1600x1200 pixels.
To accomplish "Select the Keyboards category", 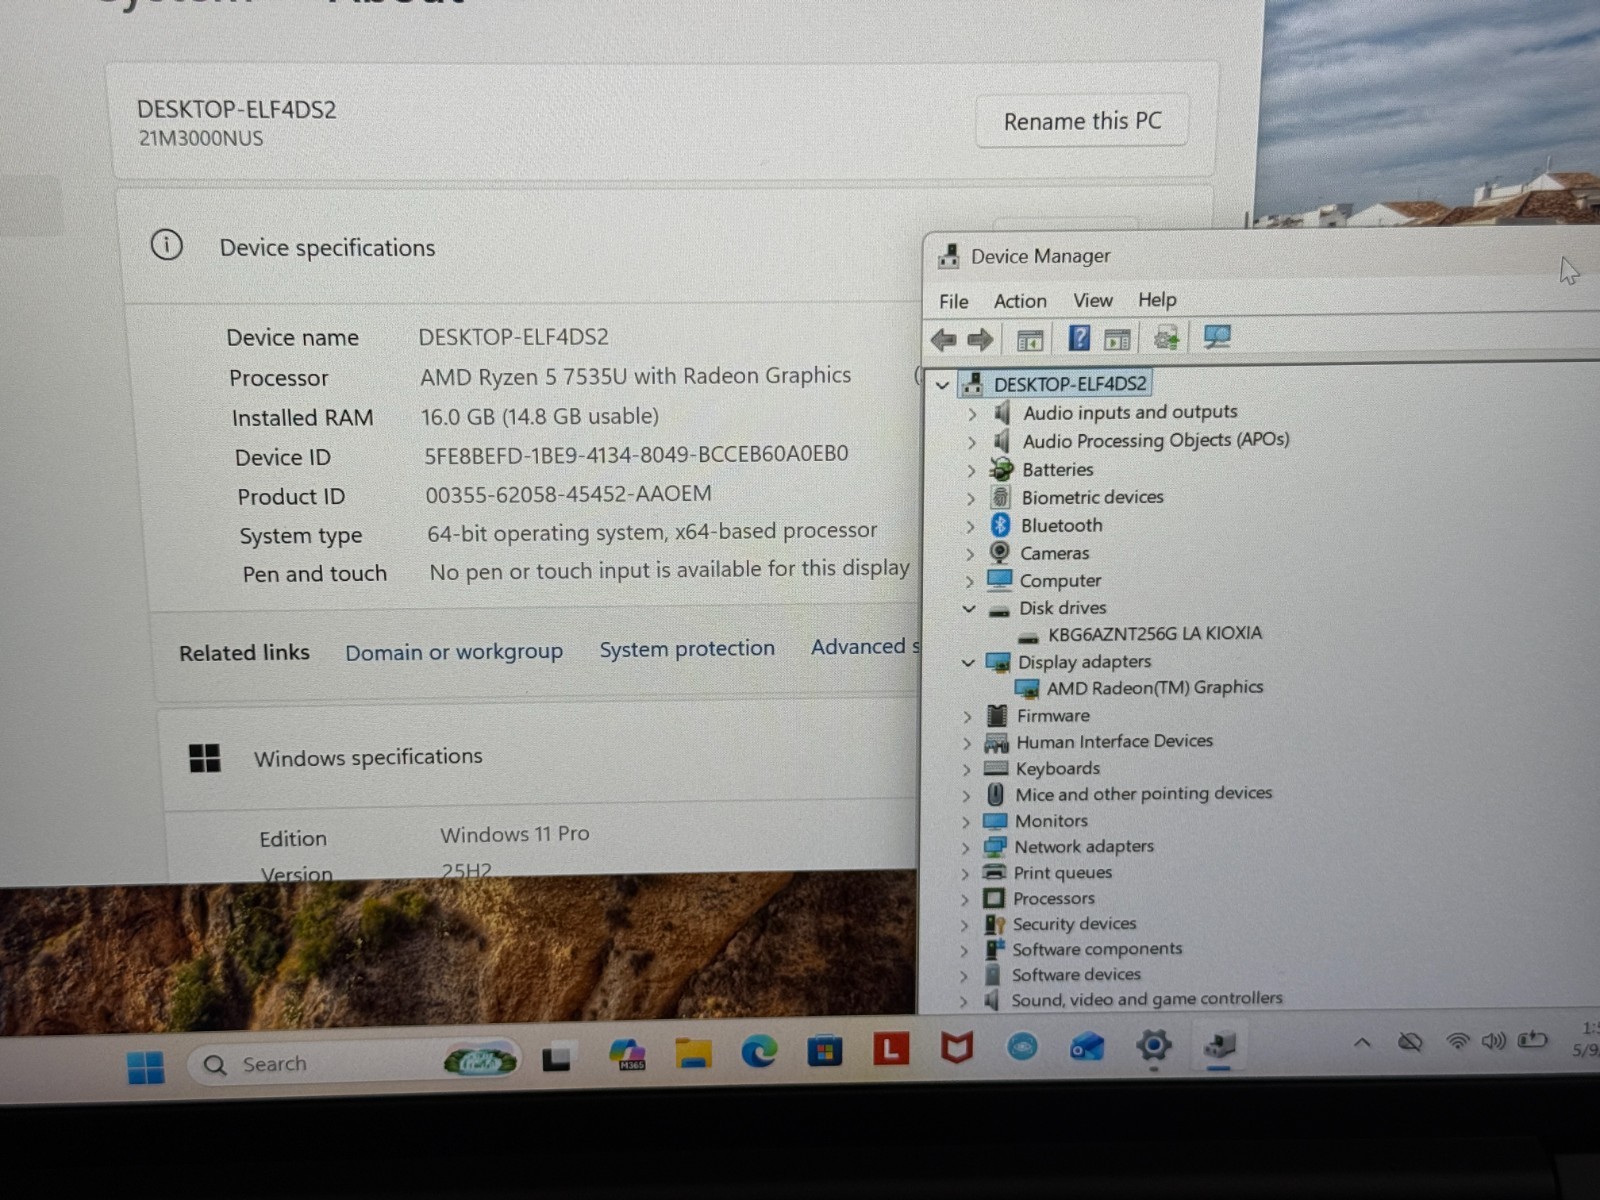I will point(1057,769).
